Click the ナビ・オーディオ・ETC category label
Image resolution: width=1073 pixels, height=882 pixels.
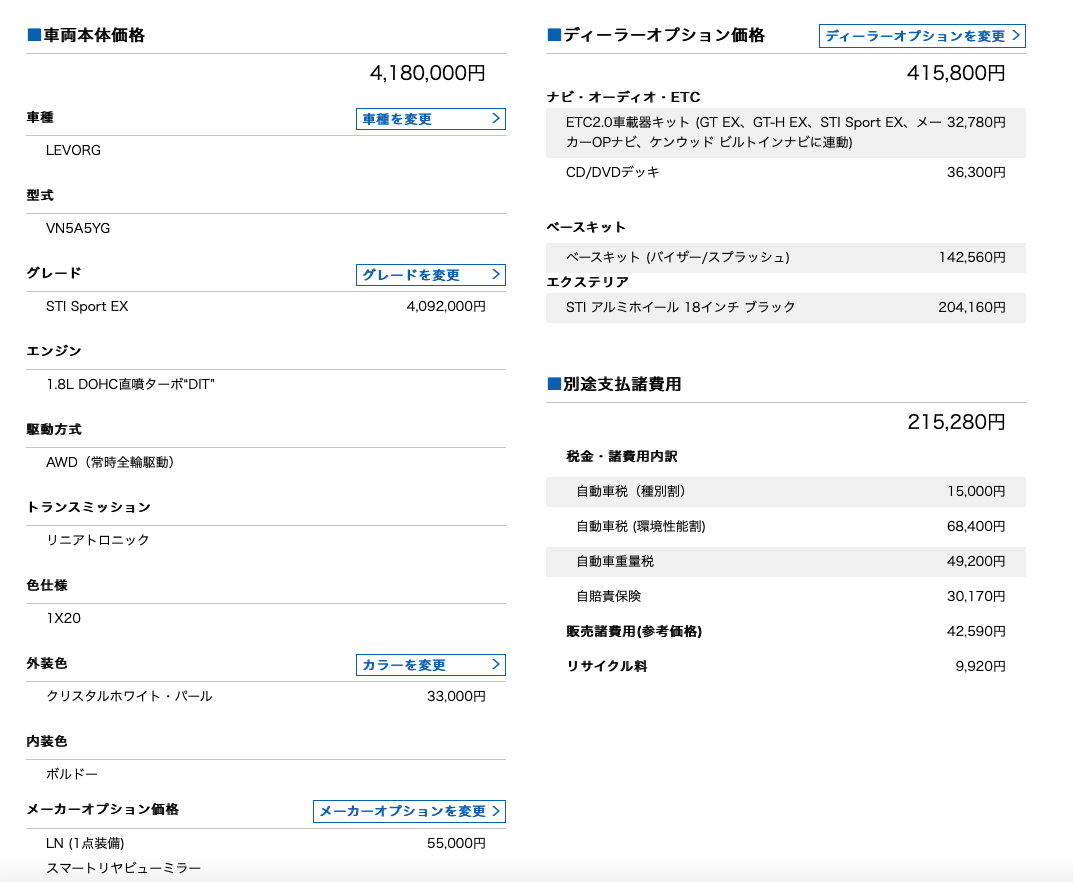coord(623,98)
